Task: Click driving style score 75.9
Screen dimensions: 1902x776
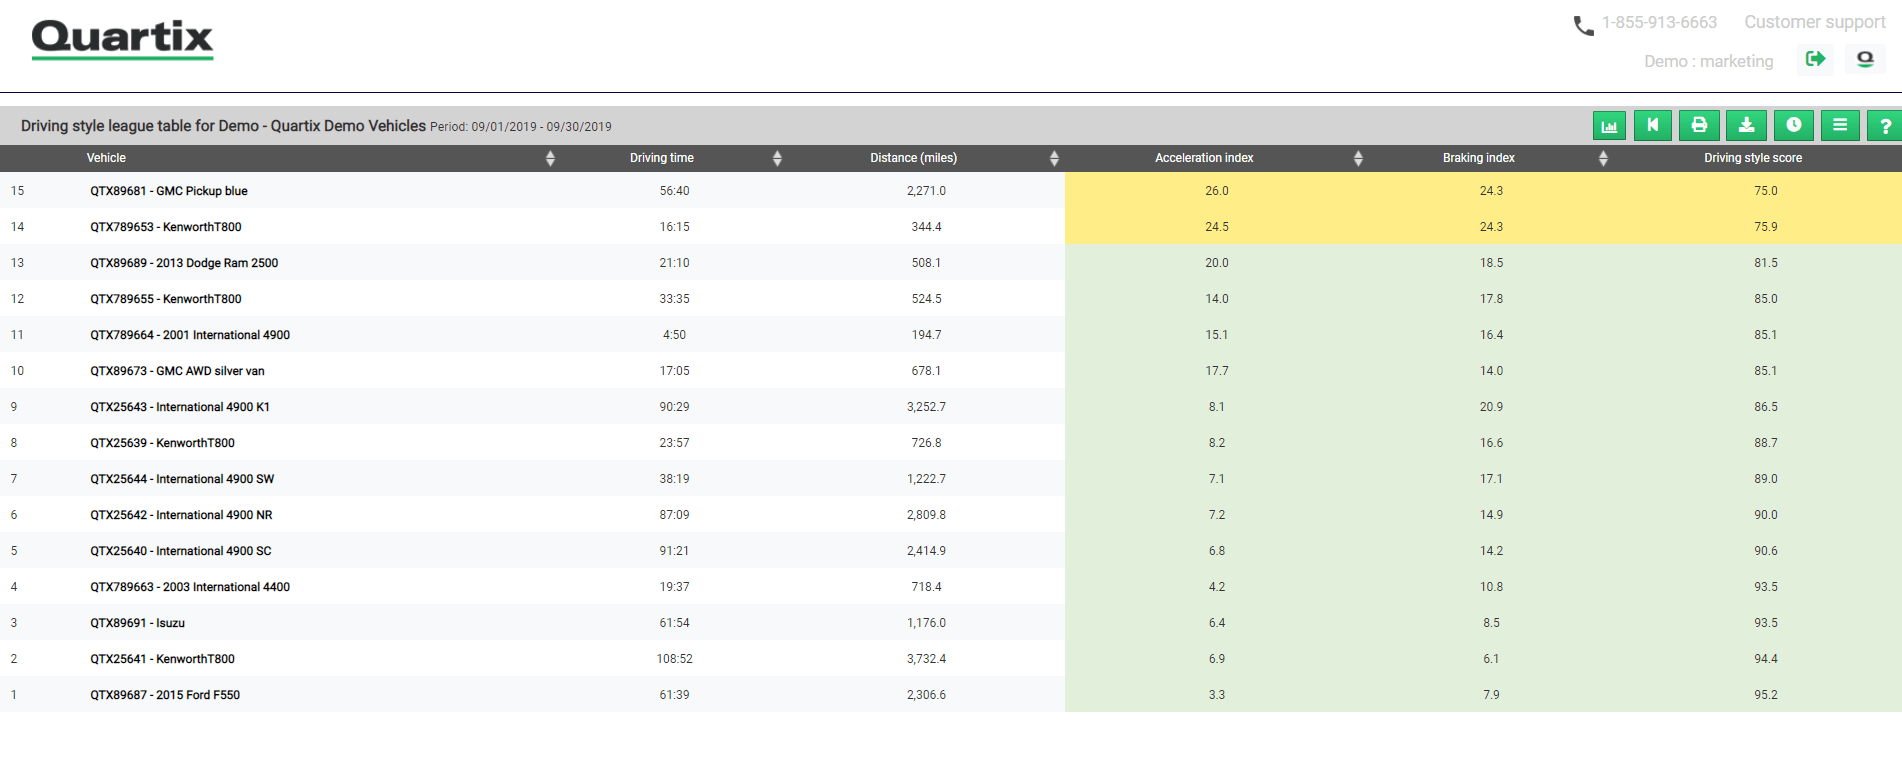Action: tap(1766, 227)
